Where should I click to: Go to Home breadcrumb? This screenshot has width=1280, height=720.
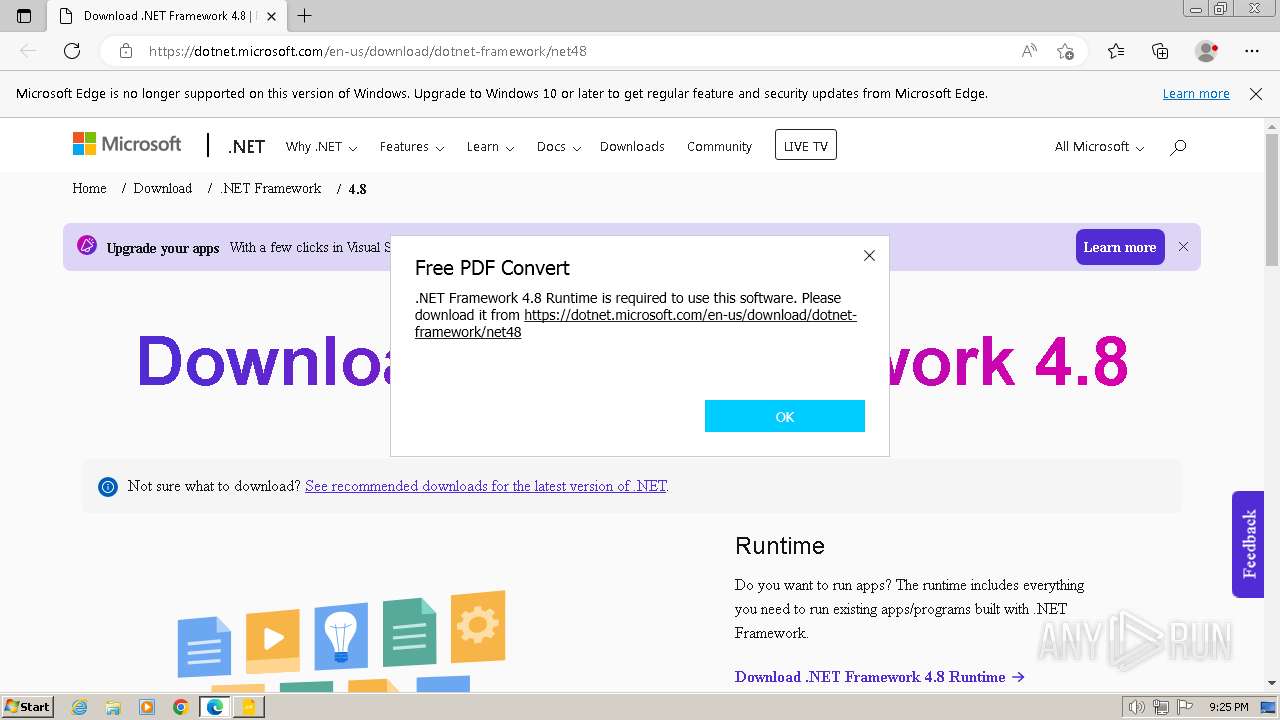click(x=89, y=188)
